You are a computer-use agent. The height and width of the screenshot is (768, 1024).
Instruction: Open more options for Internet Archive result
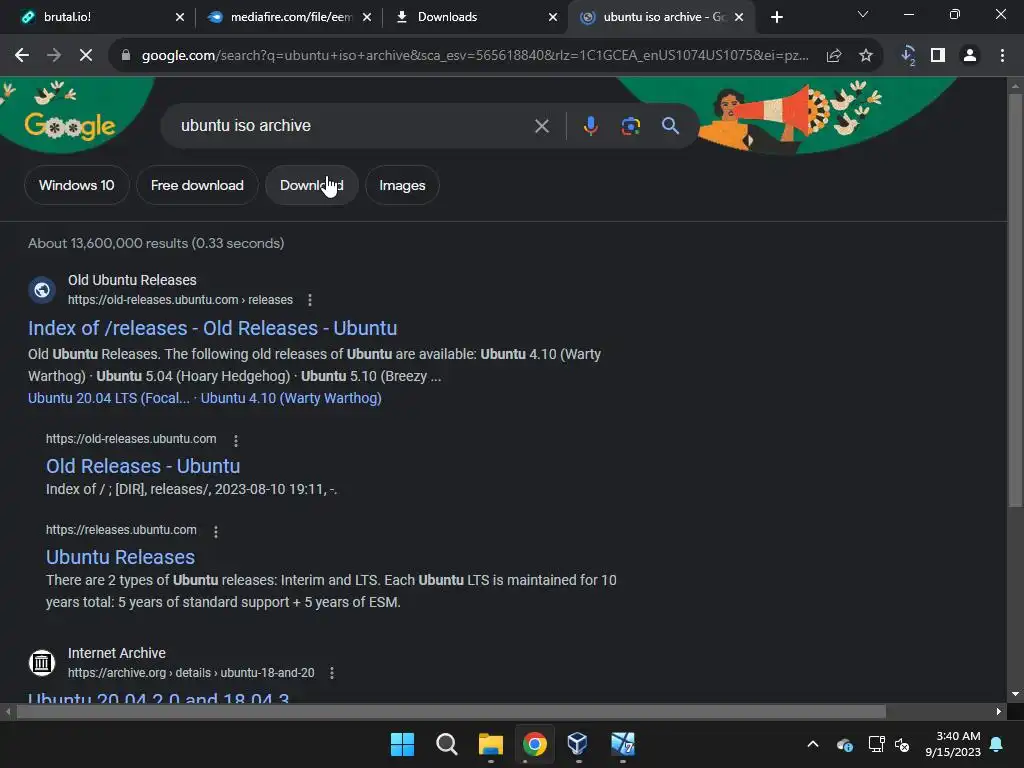pyautogui.click(x=332, y=673)
